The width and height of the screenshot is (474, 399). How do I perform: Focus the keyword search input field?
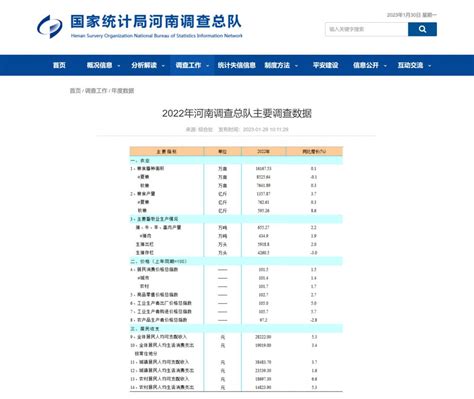point(366,29)
